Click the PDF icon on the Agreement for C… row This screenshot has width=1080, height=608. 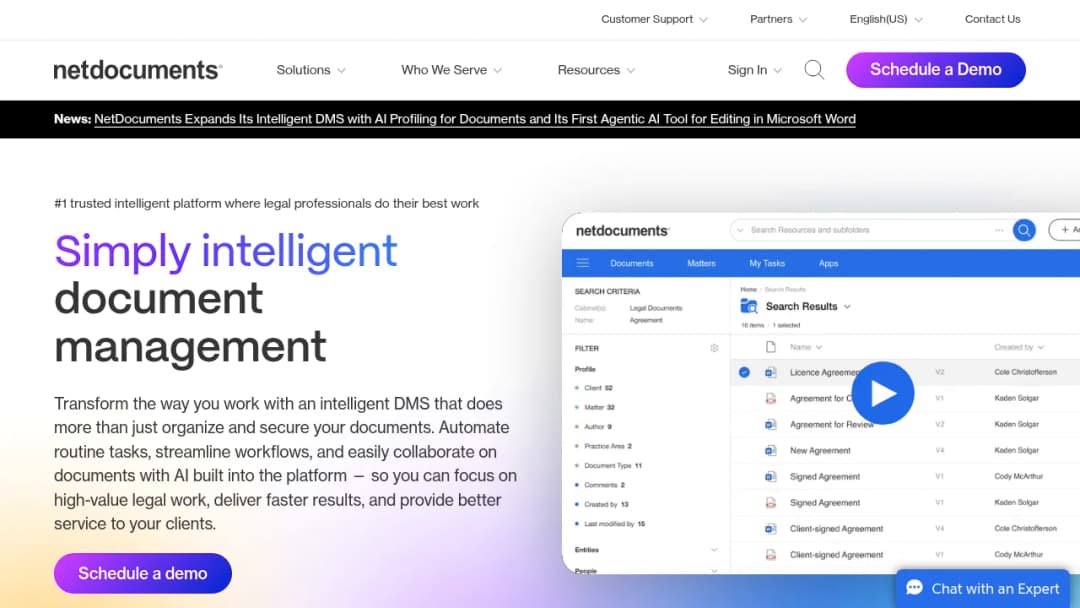771,399
